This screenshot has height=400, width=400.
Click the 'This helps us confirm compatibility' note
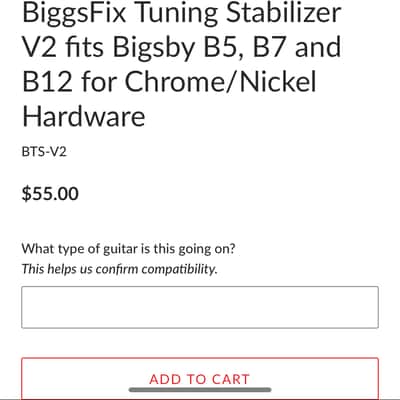pyautogui.click(x=119, y=269)
